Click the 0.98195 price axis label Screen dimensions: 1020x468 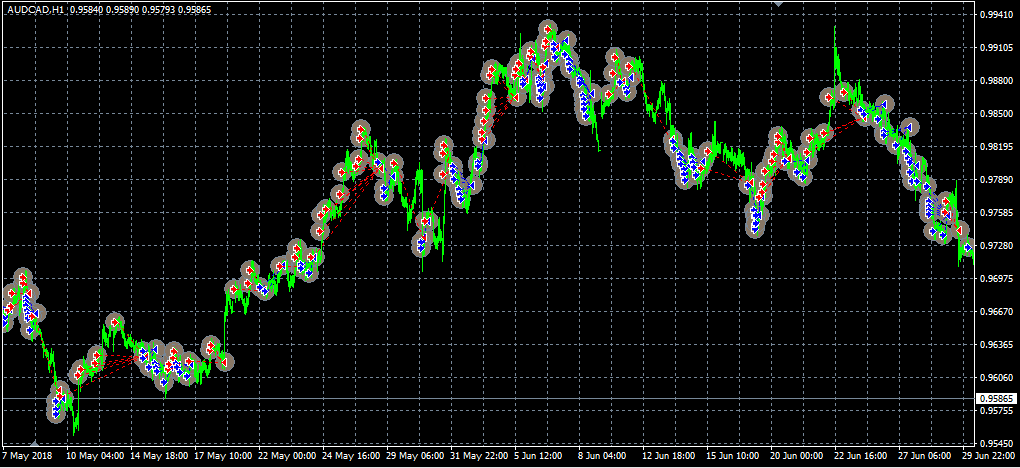pos(996,146)
